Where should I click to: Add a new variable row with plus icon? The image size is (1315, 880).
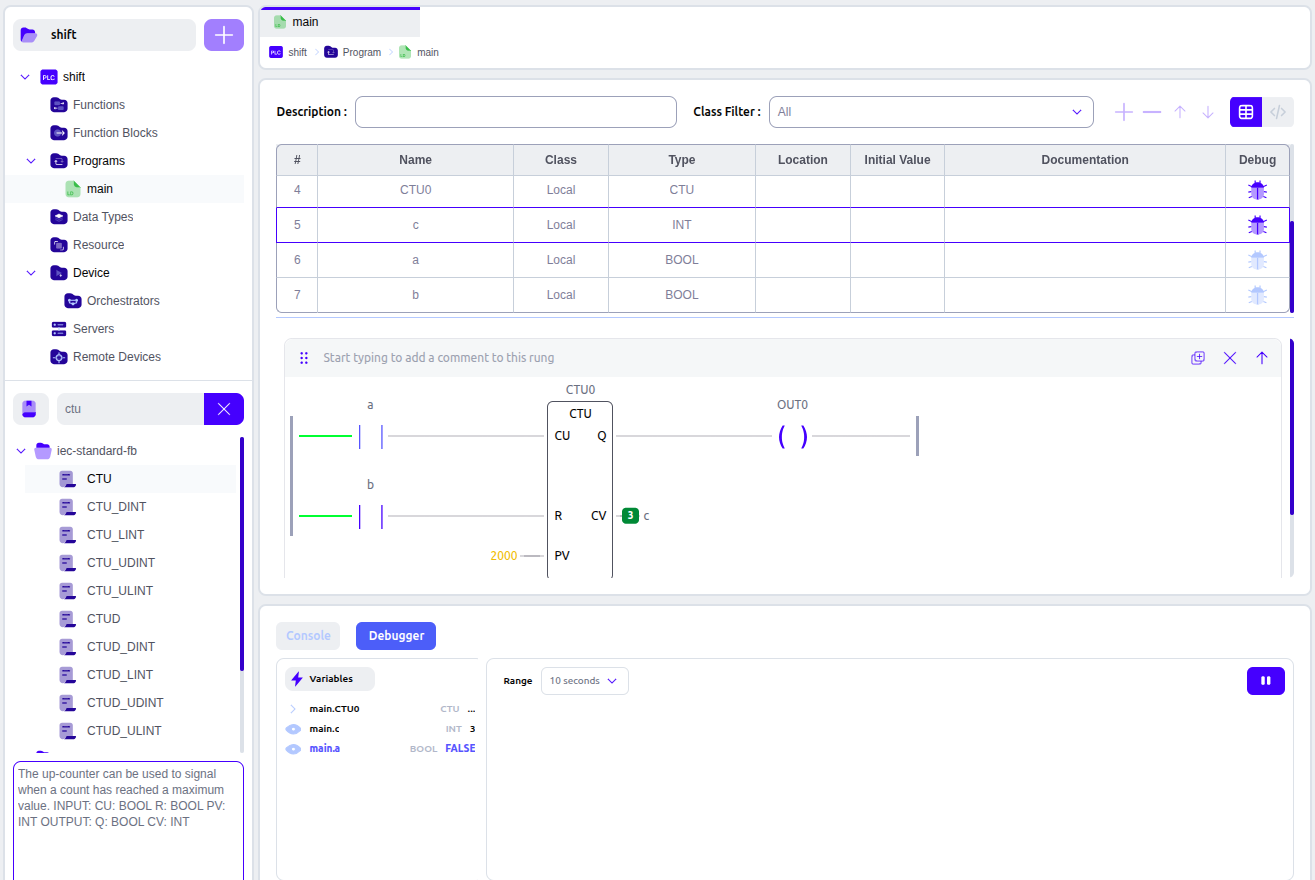point(1124,112)
